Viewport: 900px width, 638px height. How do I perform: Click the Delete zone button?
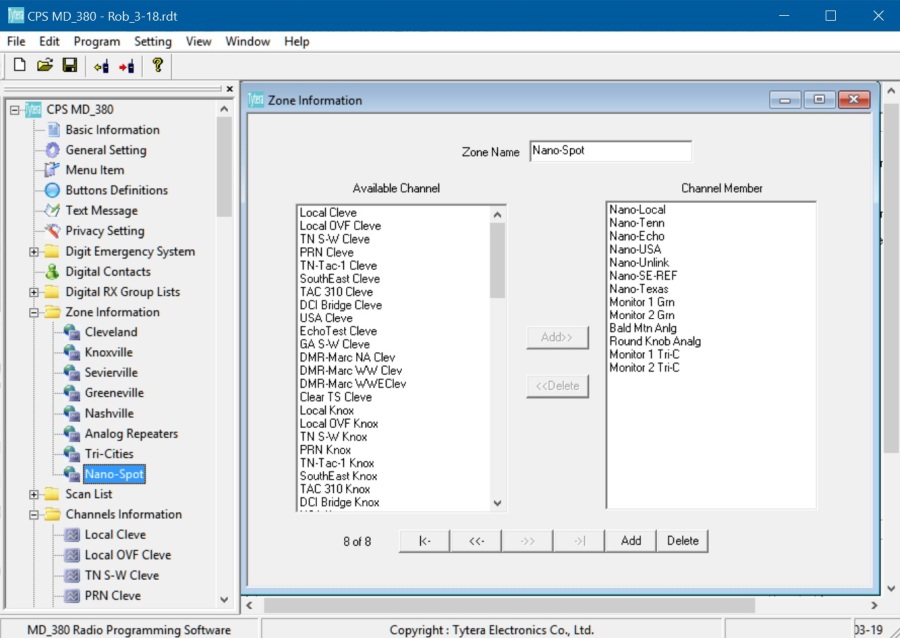tap(682, 541)
